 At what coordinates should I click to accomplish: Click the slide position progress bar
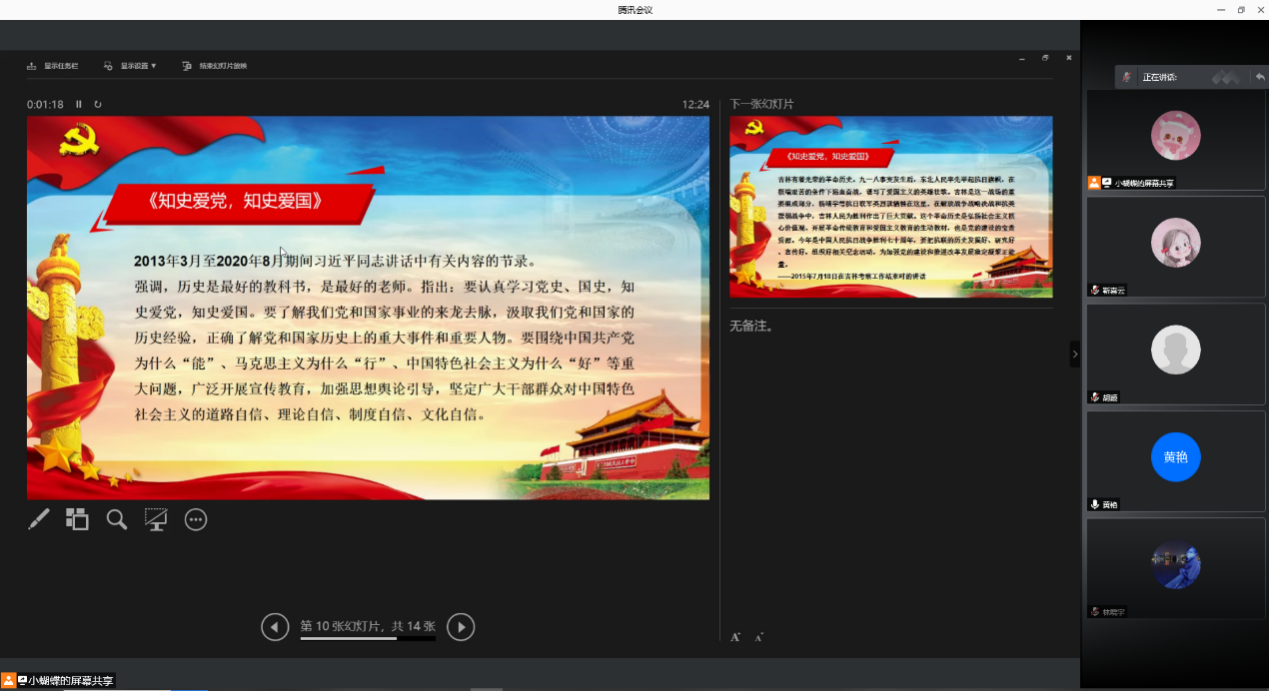367,638
